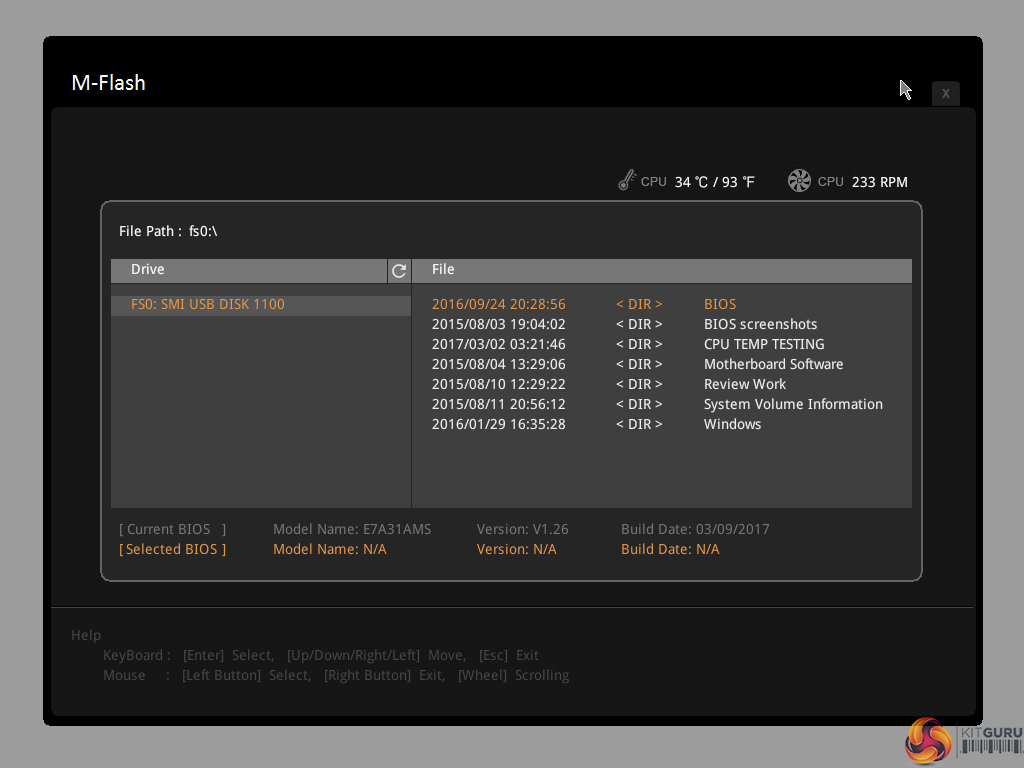Select the Windows directory
The width and height of the screenshot is (1024, 768).
tap(732, 424)
